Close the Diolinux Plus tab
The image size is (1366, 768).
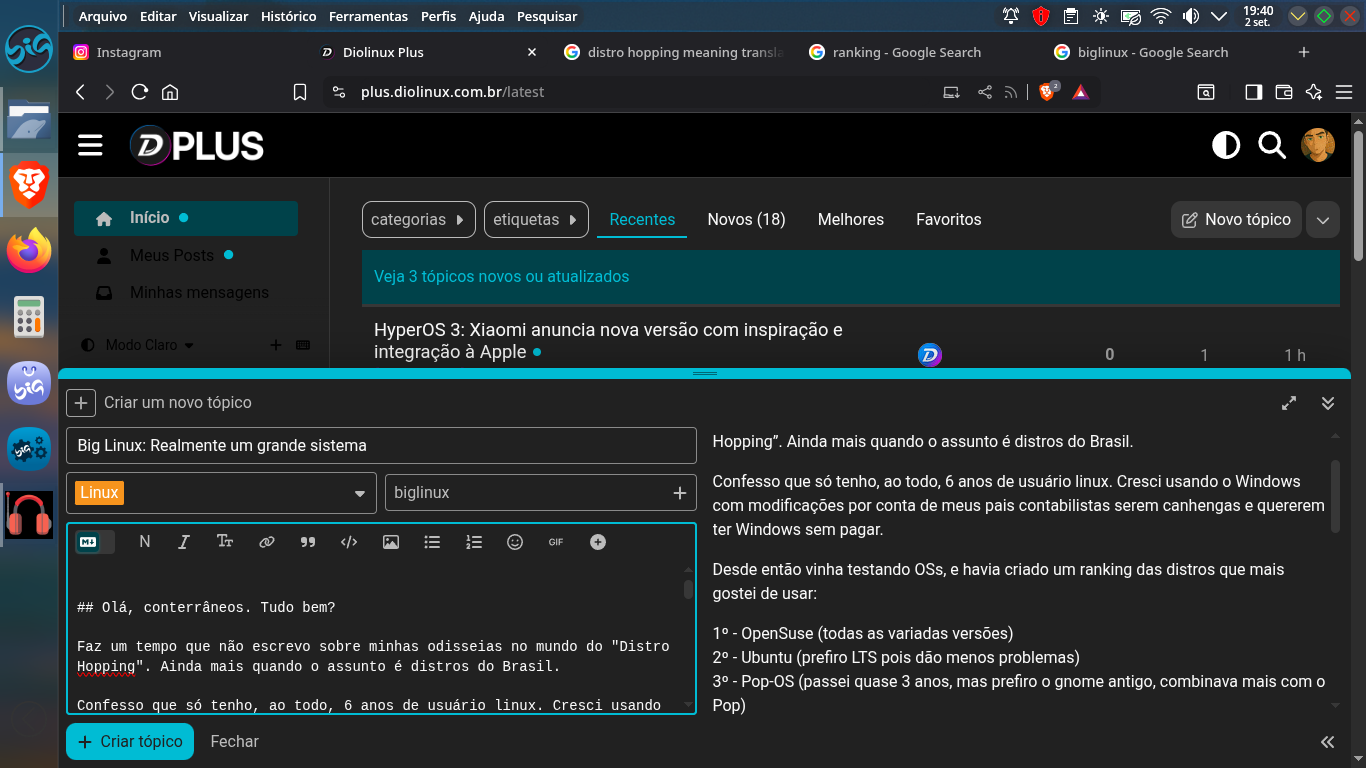[532, 52]
